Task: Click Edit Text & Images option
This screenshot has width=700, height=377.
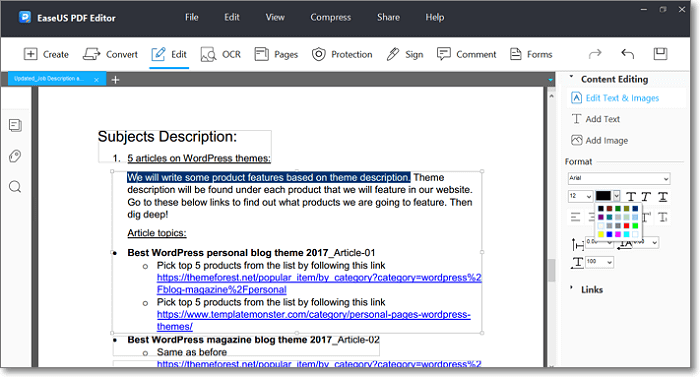Action: point(615,98)
